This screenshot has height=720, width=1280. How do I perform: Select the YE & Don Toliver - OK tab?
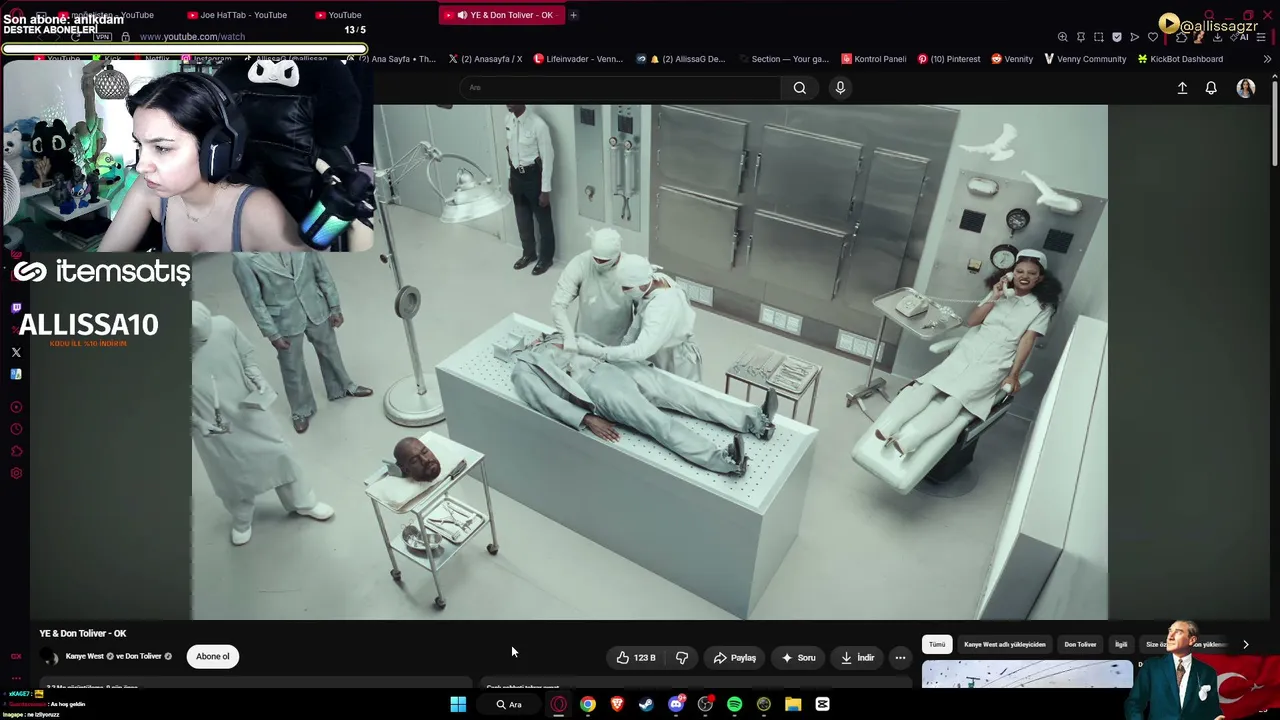(503, 15)
